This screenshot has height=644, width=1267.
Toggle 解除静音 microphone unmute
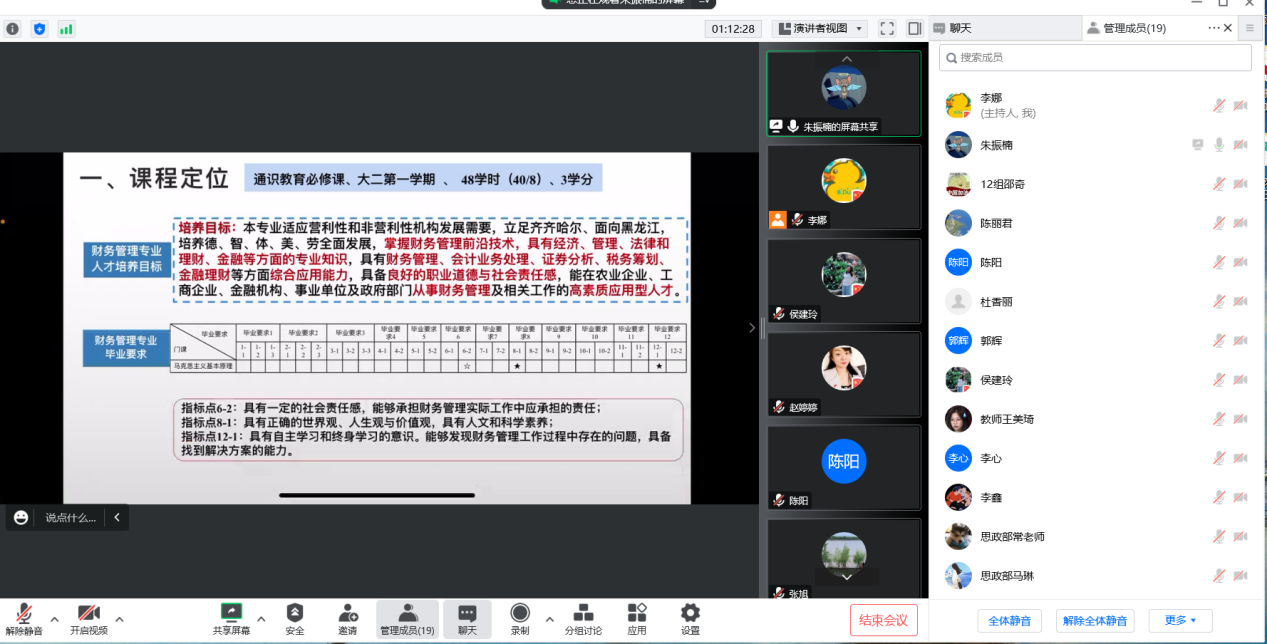click(x=24, y=618)
